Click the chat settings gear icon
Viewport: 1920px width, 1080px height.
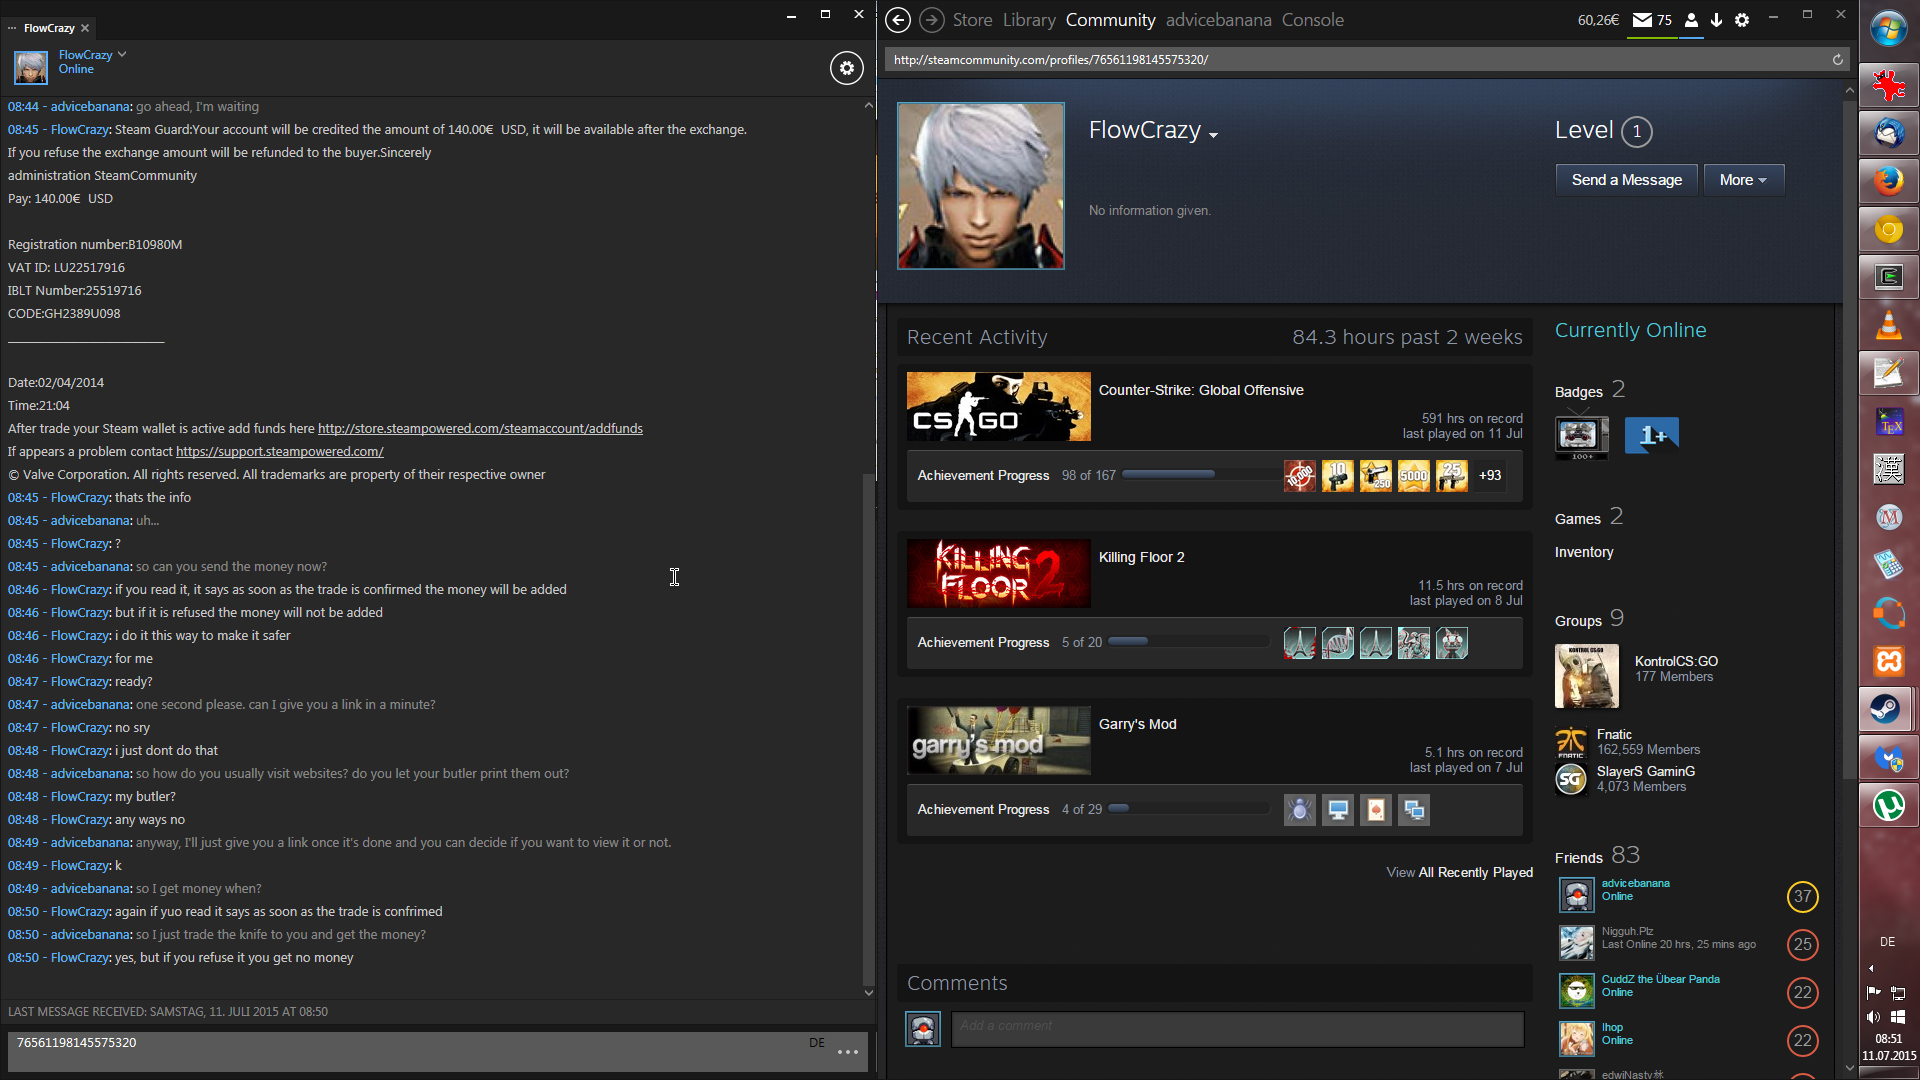click(846, 68)
